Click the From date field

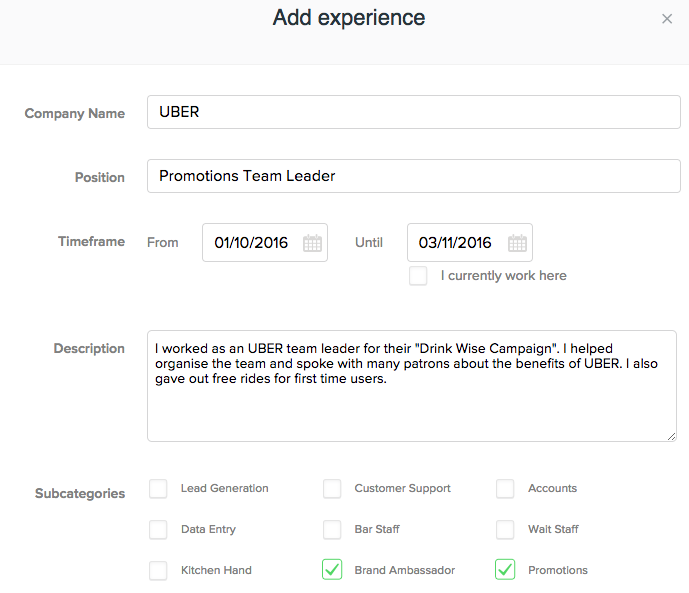click(252, 243)
